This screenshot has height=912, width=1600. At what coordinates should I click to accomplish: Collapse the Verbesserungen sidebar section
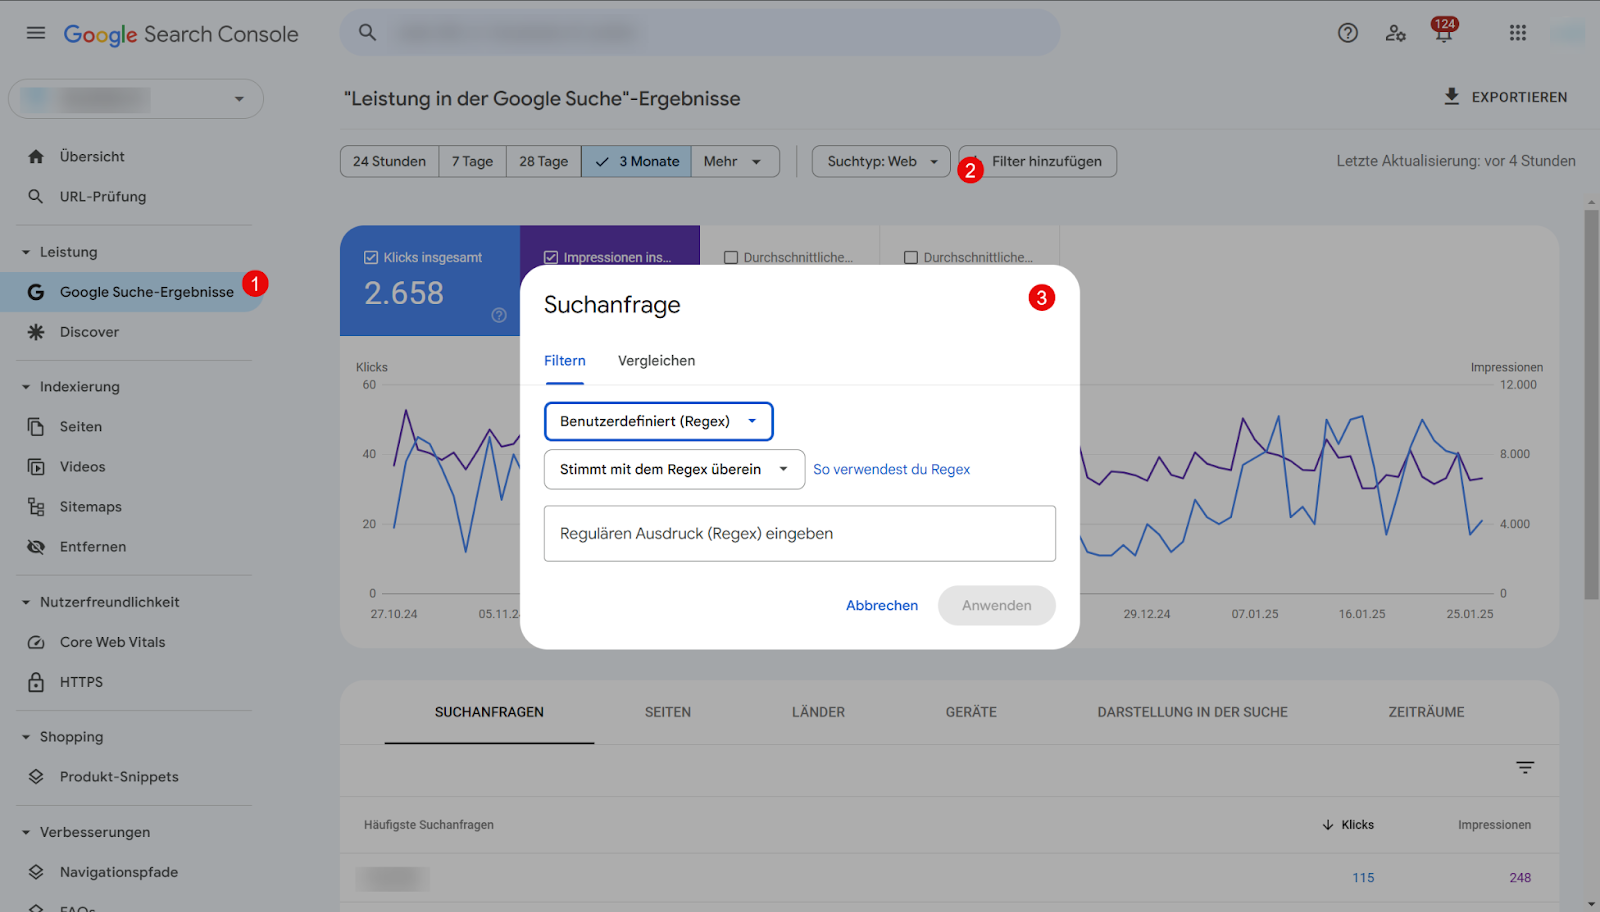point(26,832)
